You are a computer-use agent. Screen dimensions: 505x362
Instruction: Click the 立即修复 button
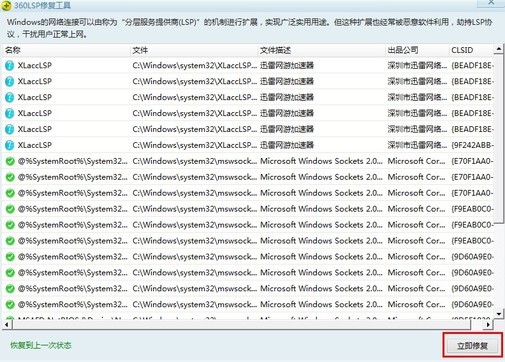(x=472, y=346)
